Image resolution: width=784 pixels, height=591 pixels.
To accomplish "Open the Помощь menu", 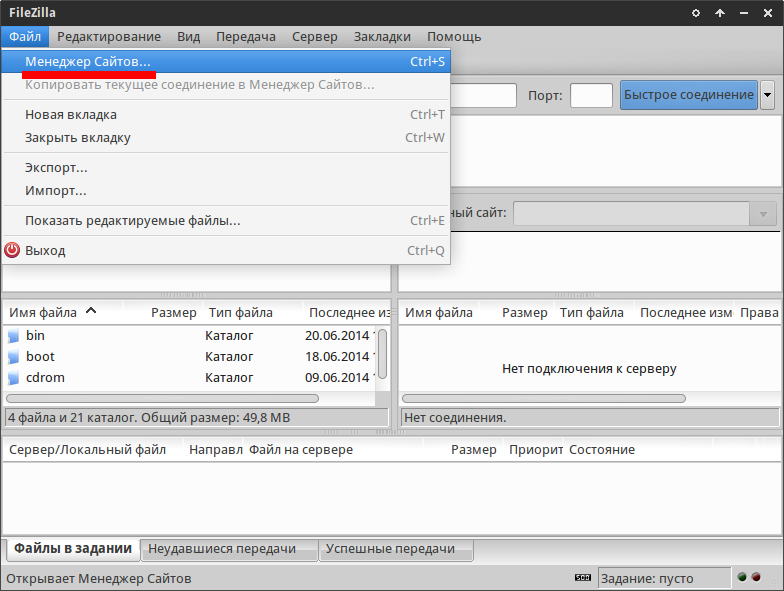I will 454,36.
